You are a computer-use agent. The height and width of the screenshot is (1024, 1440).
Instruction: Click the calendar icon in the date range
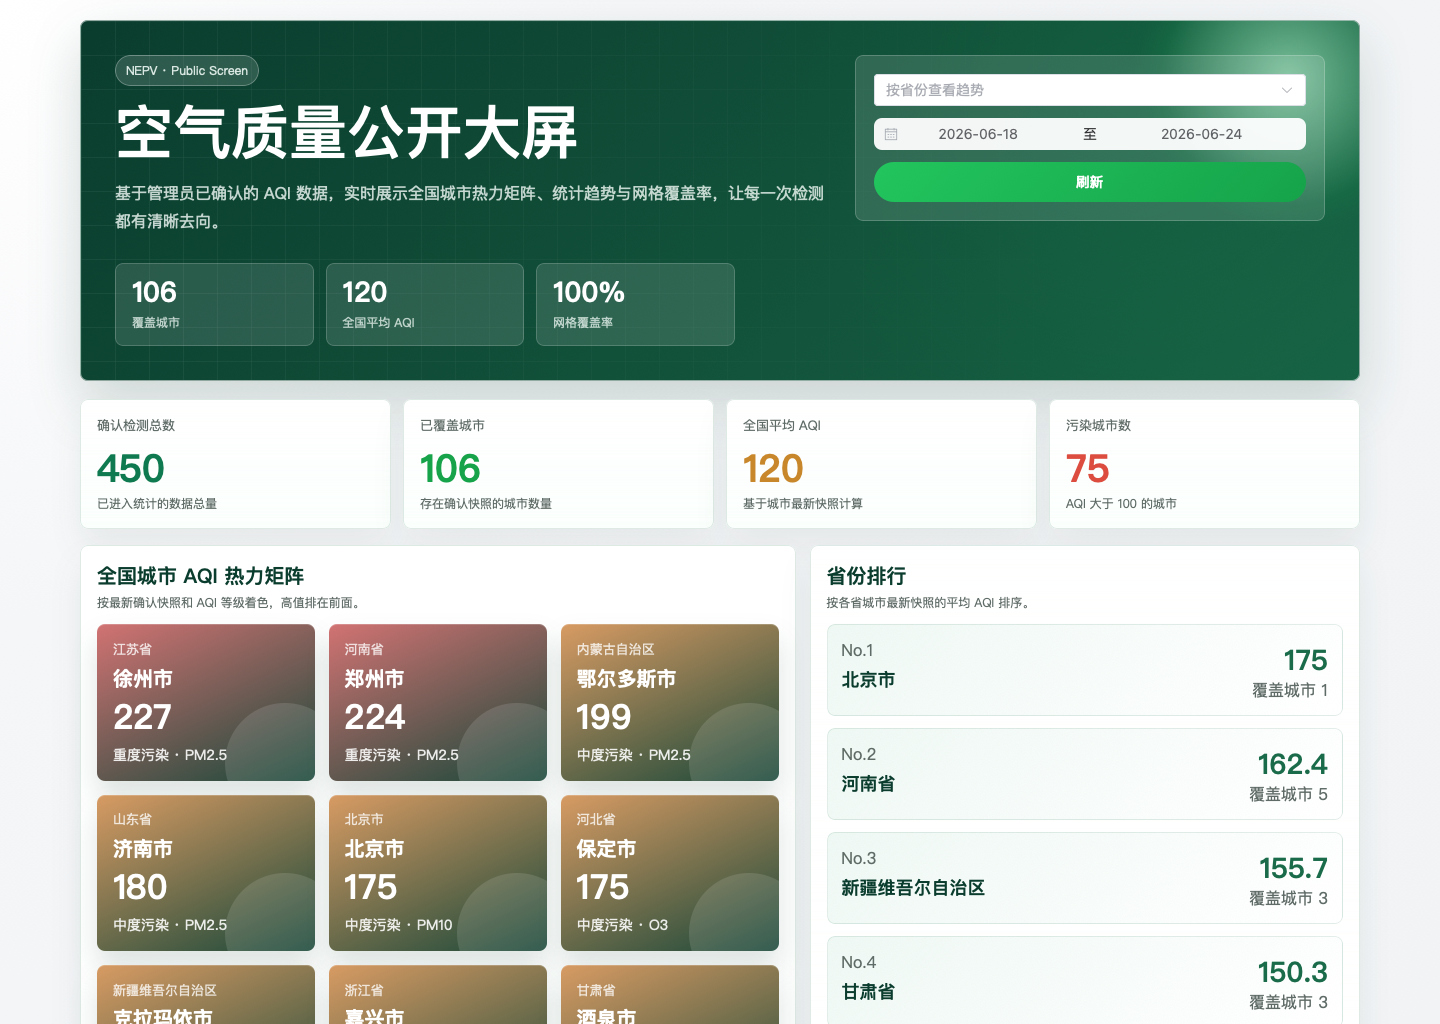pyautogui.click(x=891, y=134)
